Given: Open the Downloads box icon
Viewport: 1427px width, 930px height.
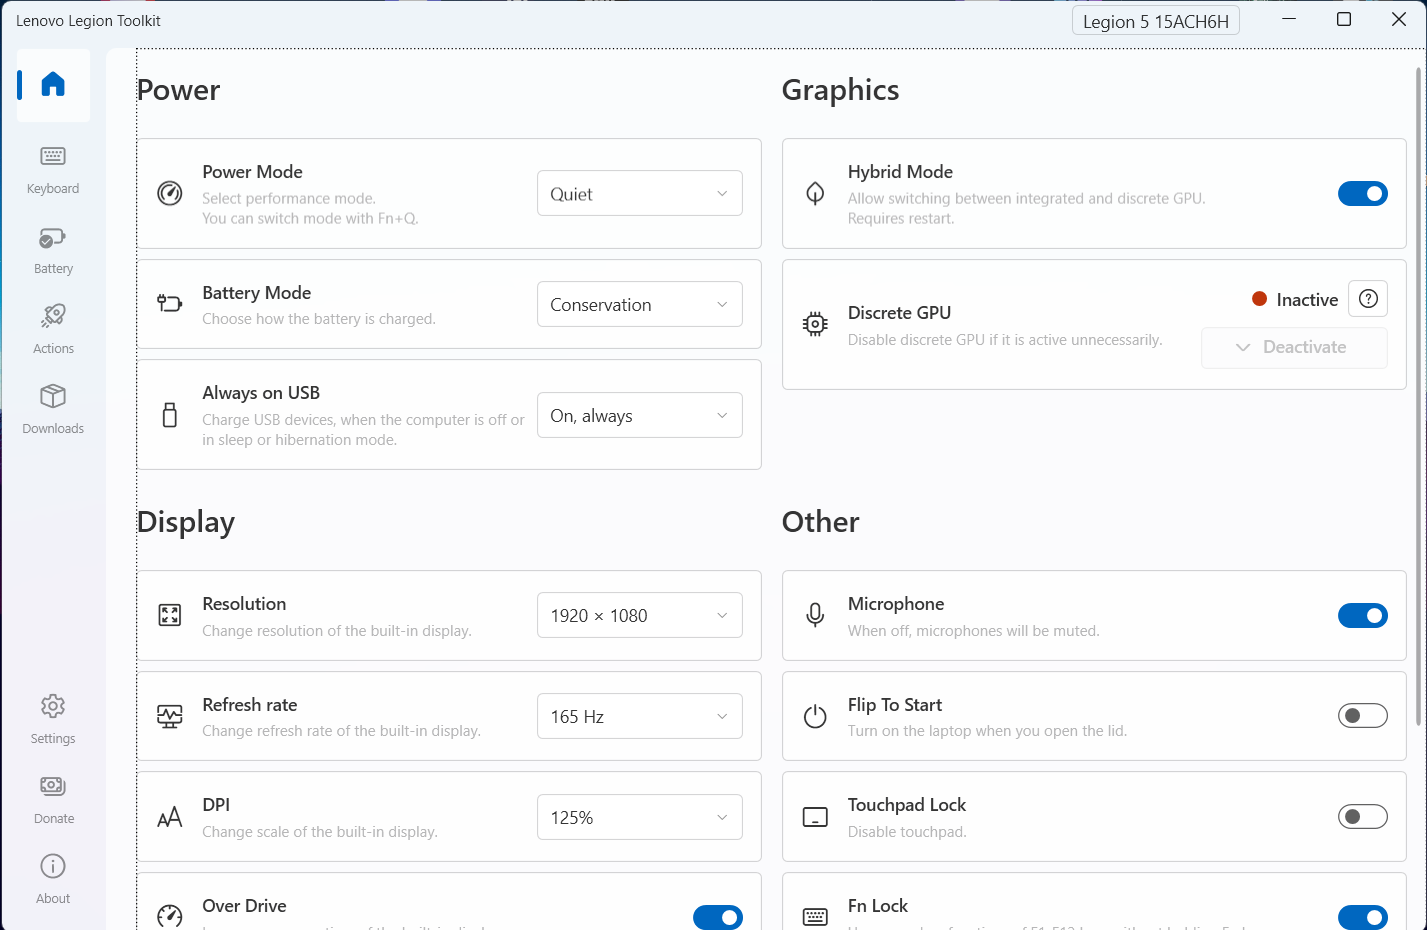Looking at the screenshot, I should (53, 396).
